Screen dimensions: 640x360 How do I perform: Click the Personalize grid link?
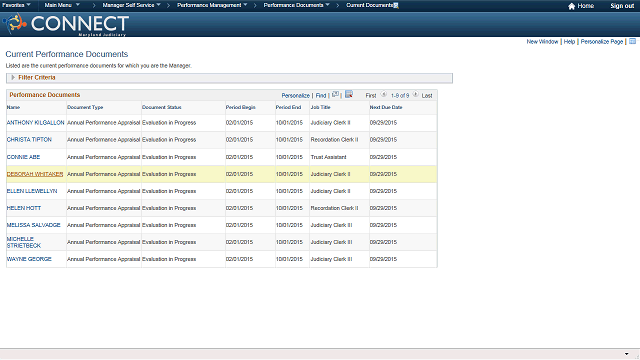(296, 95)
